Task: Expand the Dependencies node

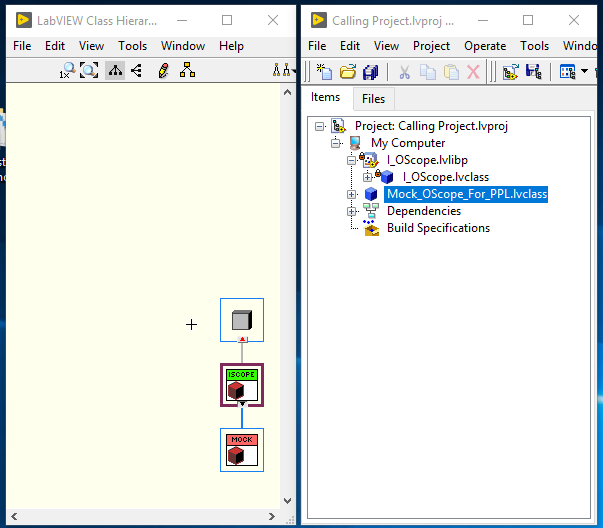Action: (351, 211)
